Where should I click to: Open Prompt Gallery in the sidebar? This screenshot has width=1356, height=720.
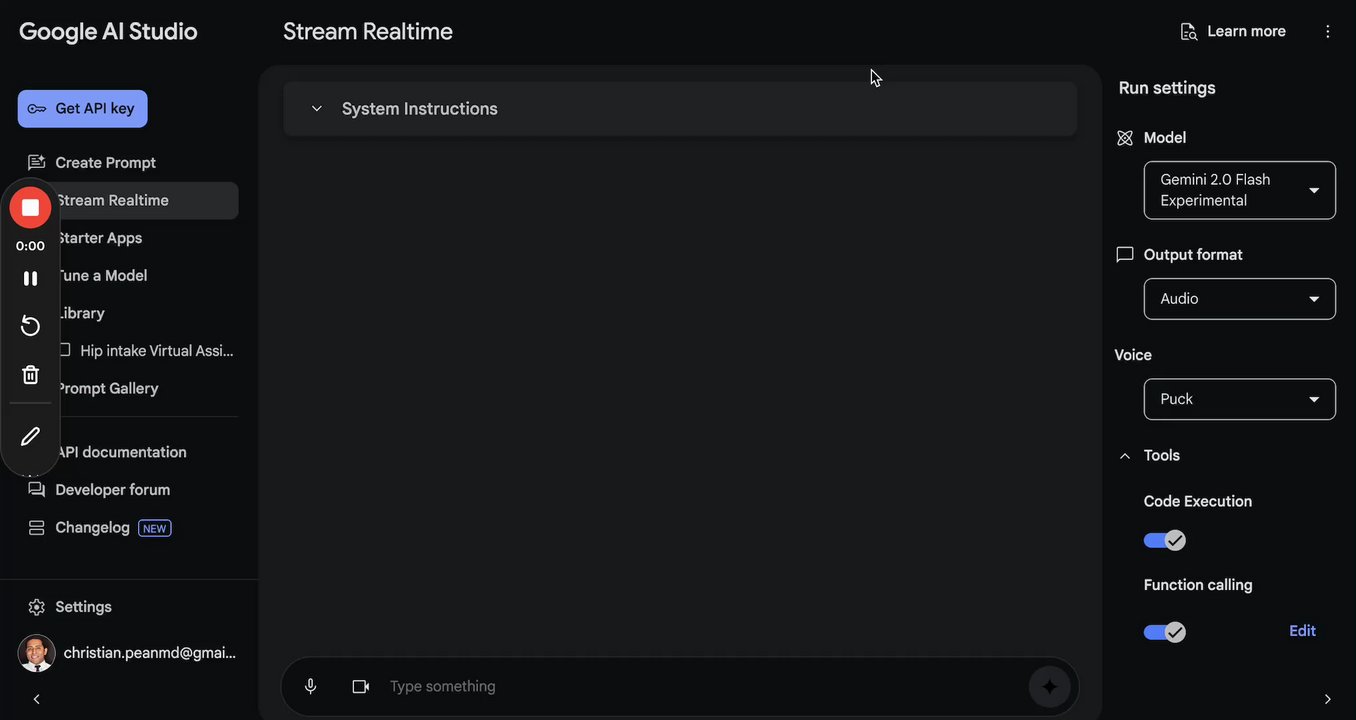tap(107, 388)
